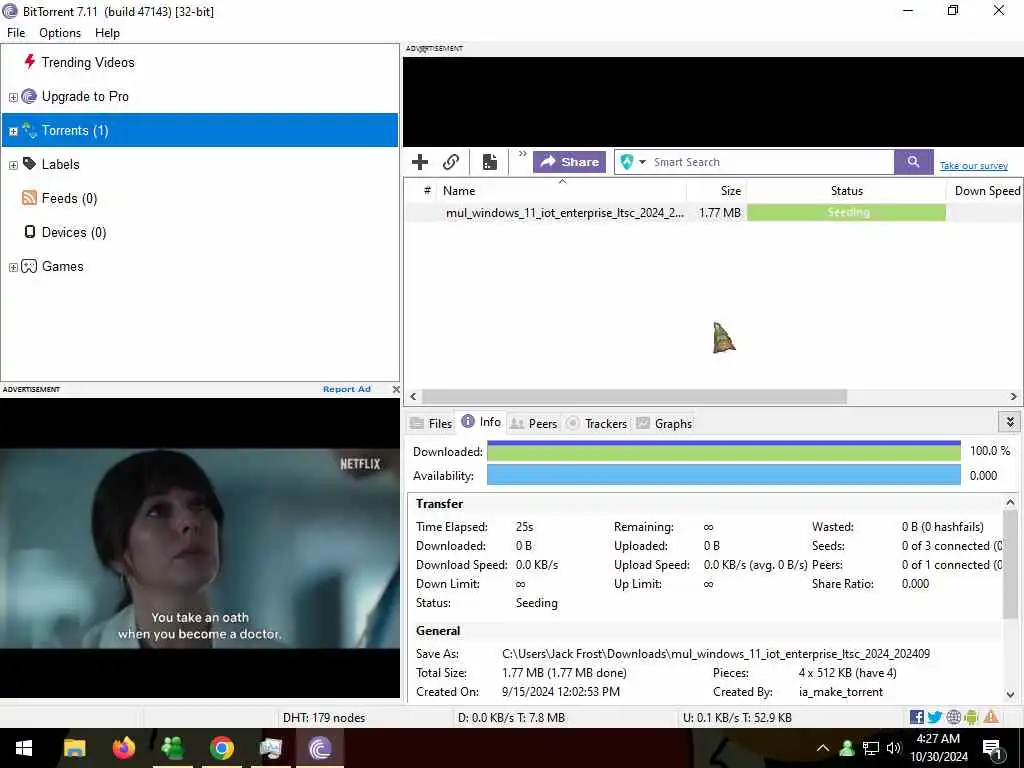Click the green Downloaded progress bar
The width and height of the screenshot is (1024, 768).
(x=724, y=451)
